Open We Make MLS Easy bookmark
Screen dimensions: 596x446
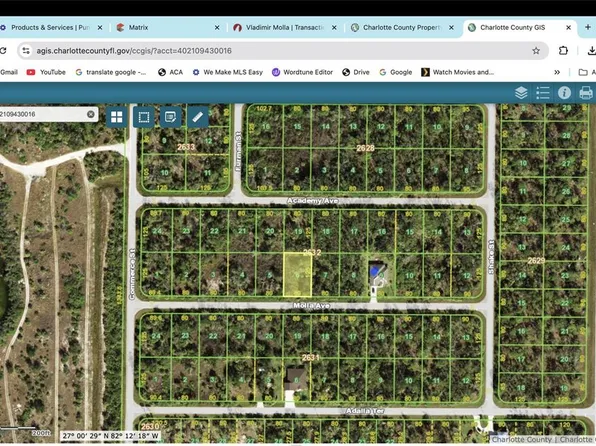pyautogui.click(x=227, y=72)
